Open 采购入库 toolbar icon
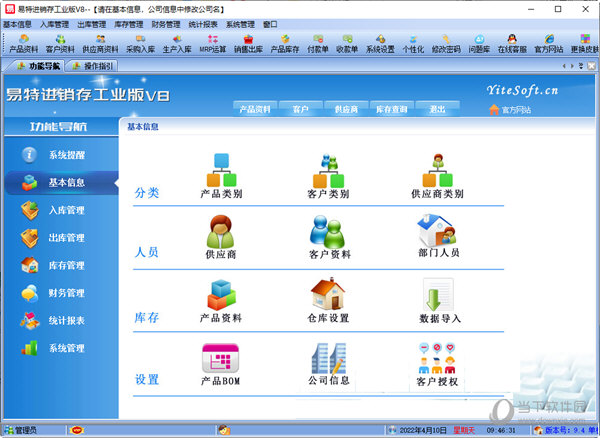This screenshot has width=600, height=438. click(x=140, y=44)
